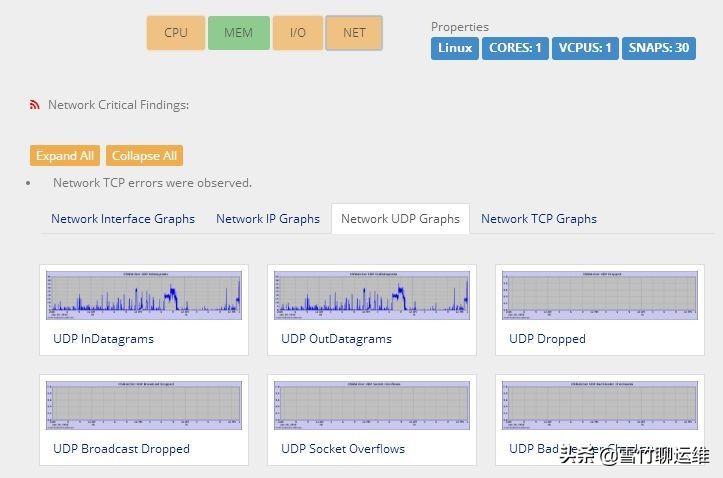Viewport: 723px width, 478px height.
Task: Switch to the I/O section
Action: 298,32
